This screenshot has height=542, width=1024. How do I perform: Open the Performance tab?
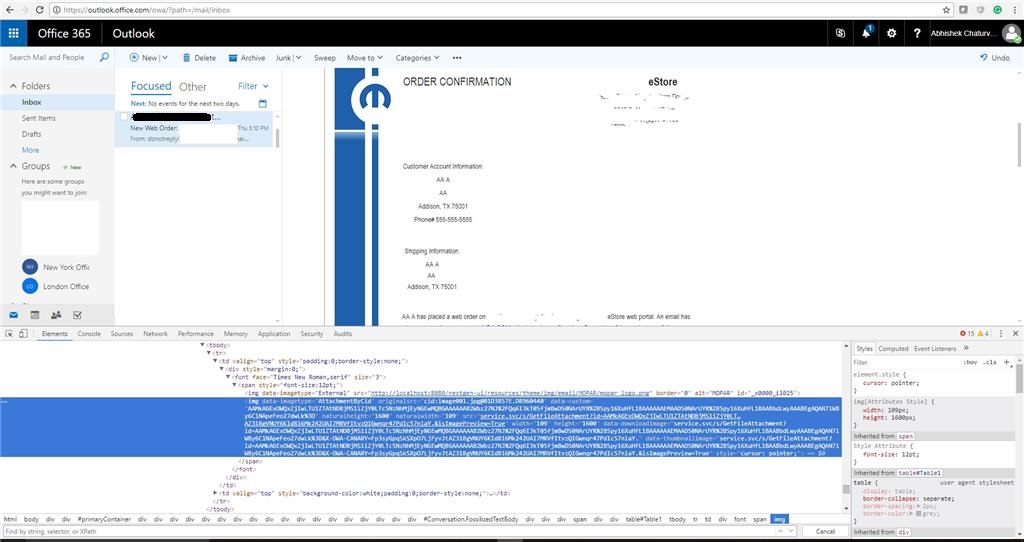(x=195, y=333)
